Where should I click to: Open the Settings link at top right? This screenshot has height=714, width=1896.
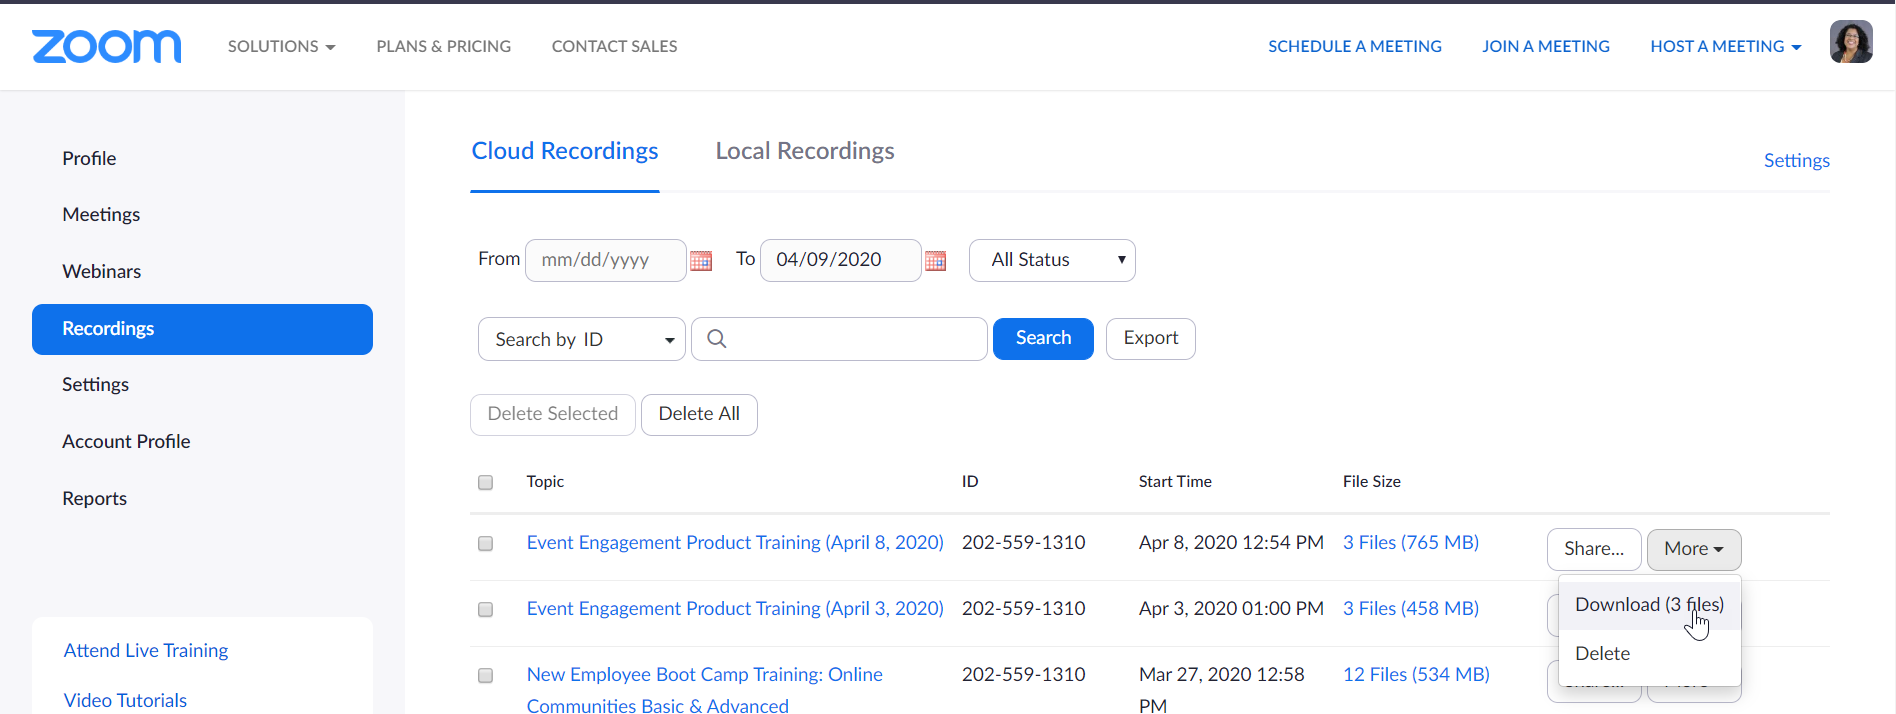(x=1796, y=161)
